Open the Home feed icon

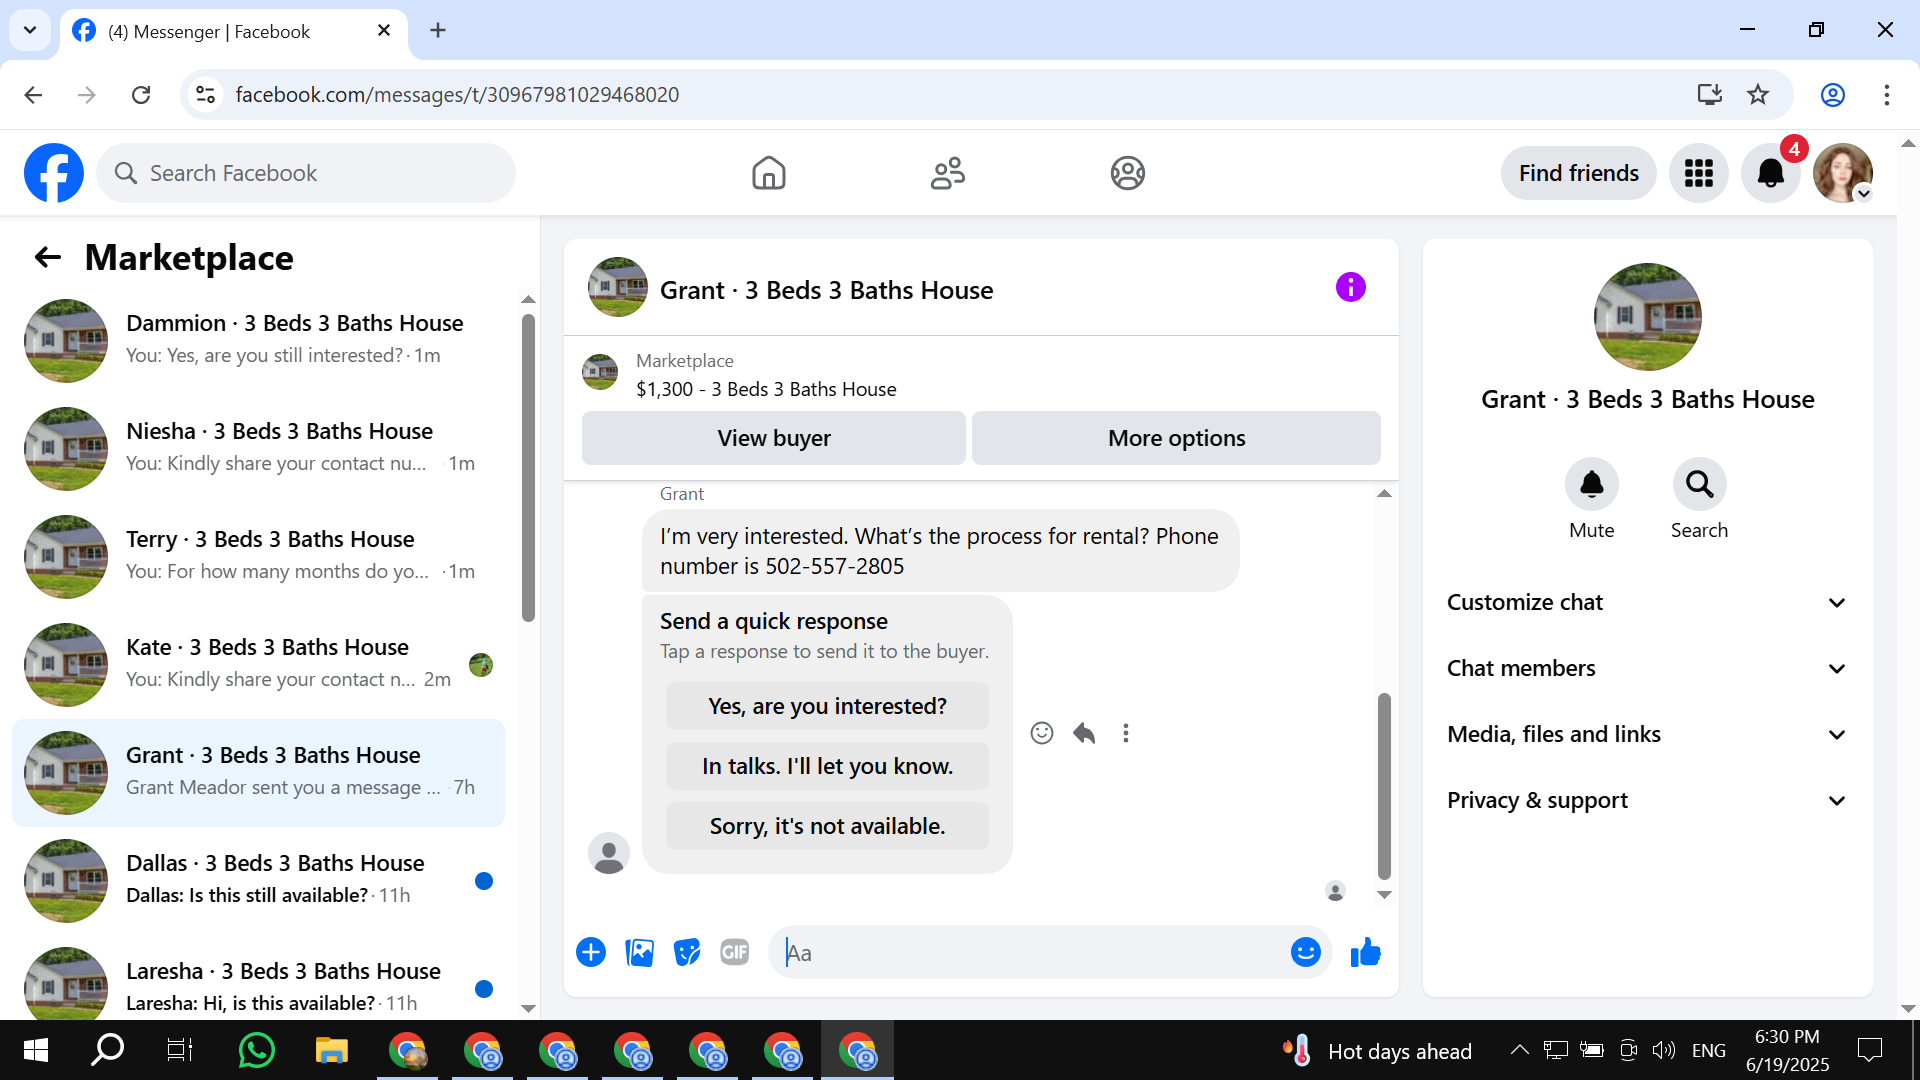[768, 173]
